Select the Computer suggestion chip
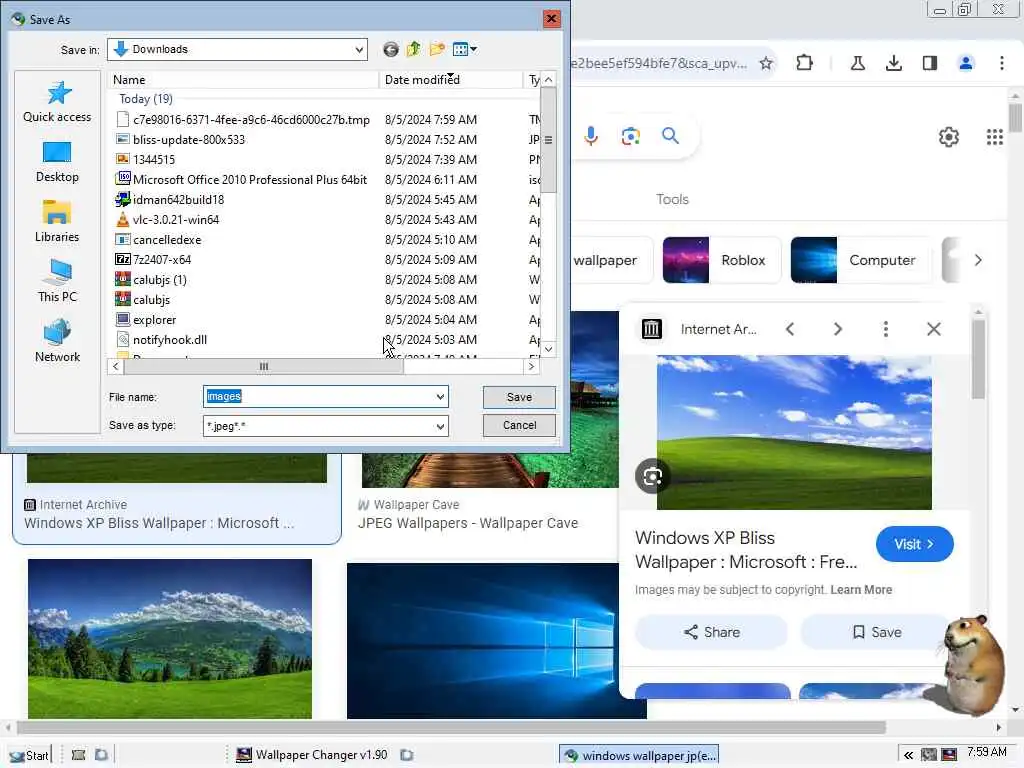 (x=861, y=260)
